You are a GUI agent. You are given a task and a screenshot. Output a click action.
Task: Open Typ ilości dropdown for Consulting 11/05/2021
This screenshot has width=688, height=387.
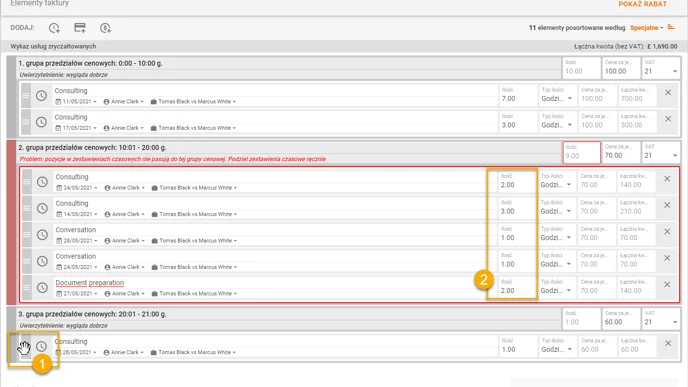point(556,95)
